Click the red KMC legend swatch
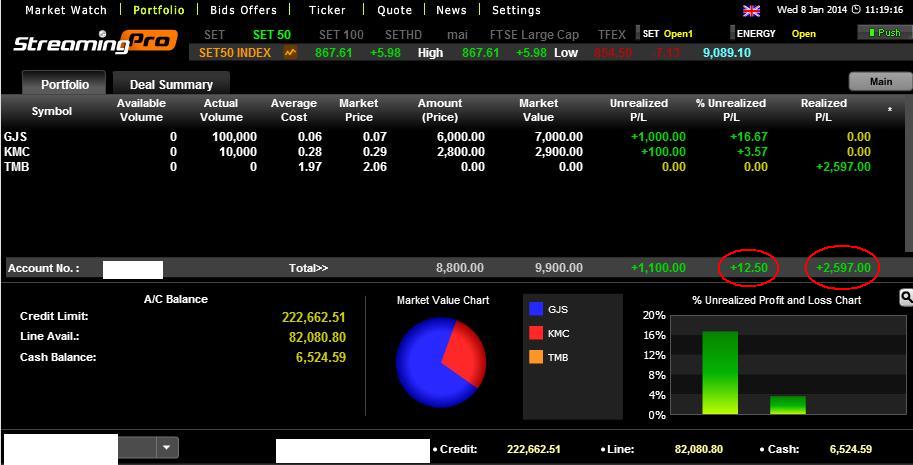The width and height of the screenshot is (913, 465). (x=536, y=333)
